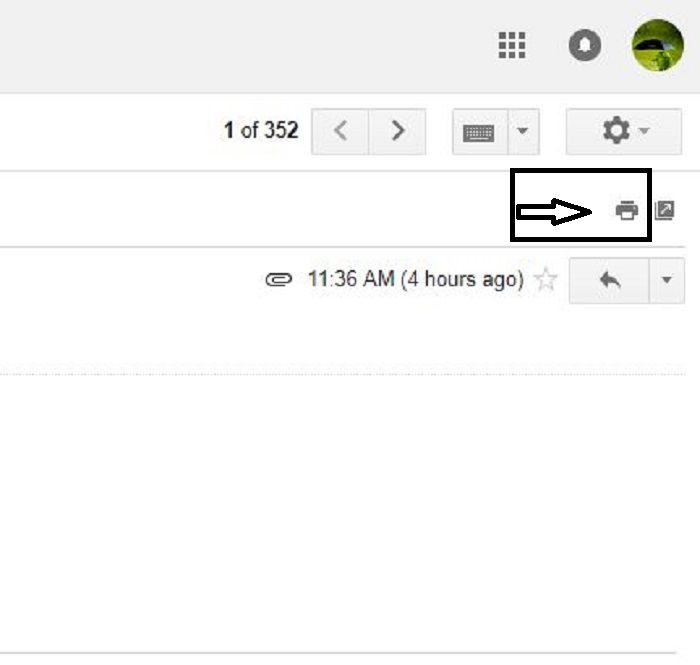The width and height of the screenshot is (700, 665).
Task: Click the paperclip attachment icon
Action: coord(279,280)
